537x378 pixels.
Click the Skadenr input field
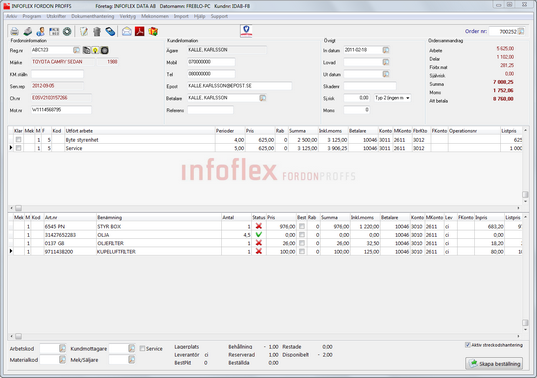coord(370,86)
